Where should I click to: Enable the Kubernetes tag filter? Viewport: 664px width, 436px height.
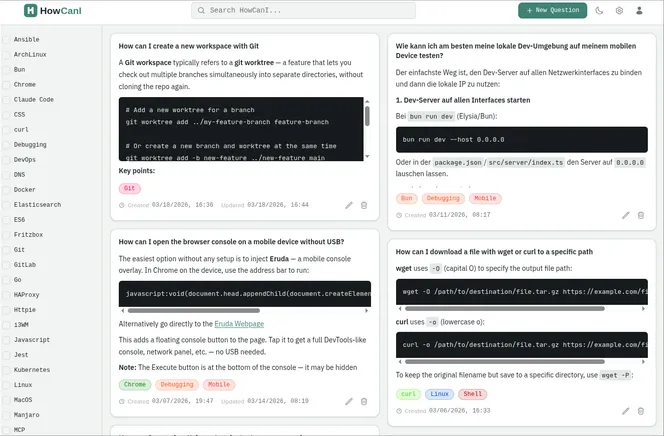pyautogui.click(x=6, y=369)
